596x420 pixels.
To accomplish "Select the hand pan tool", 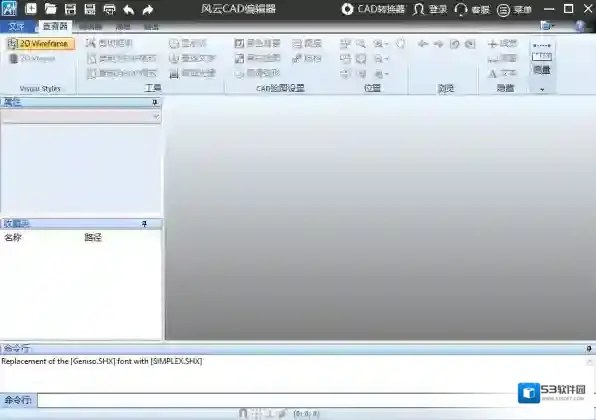I will pyautogui.click(x=400, y=43).
